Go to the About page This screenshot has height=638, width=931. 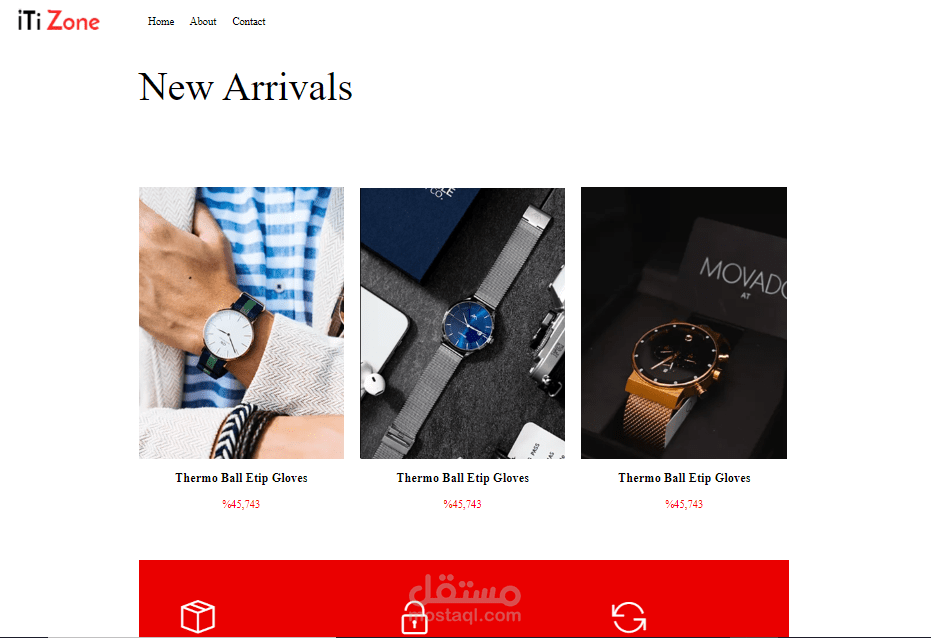[203, 21]
